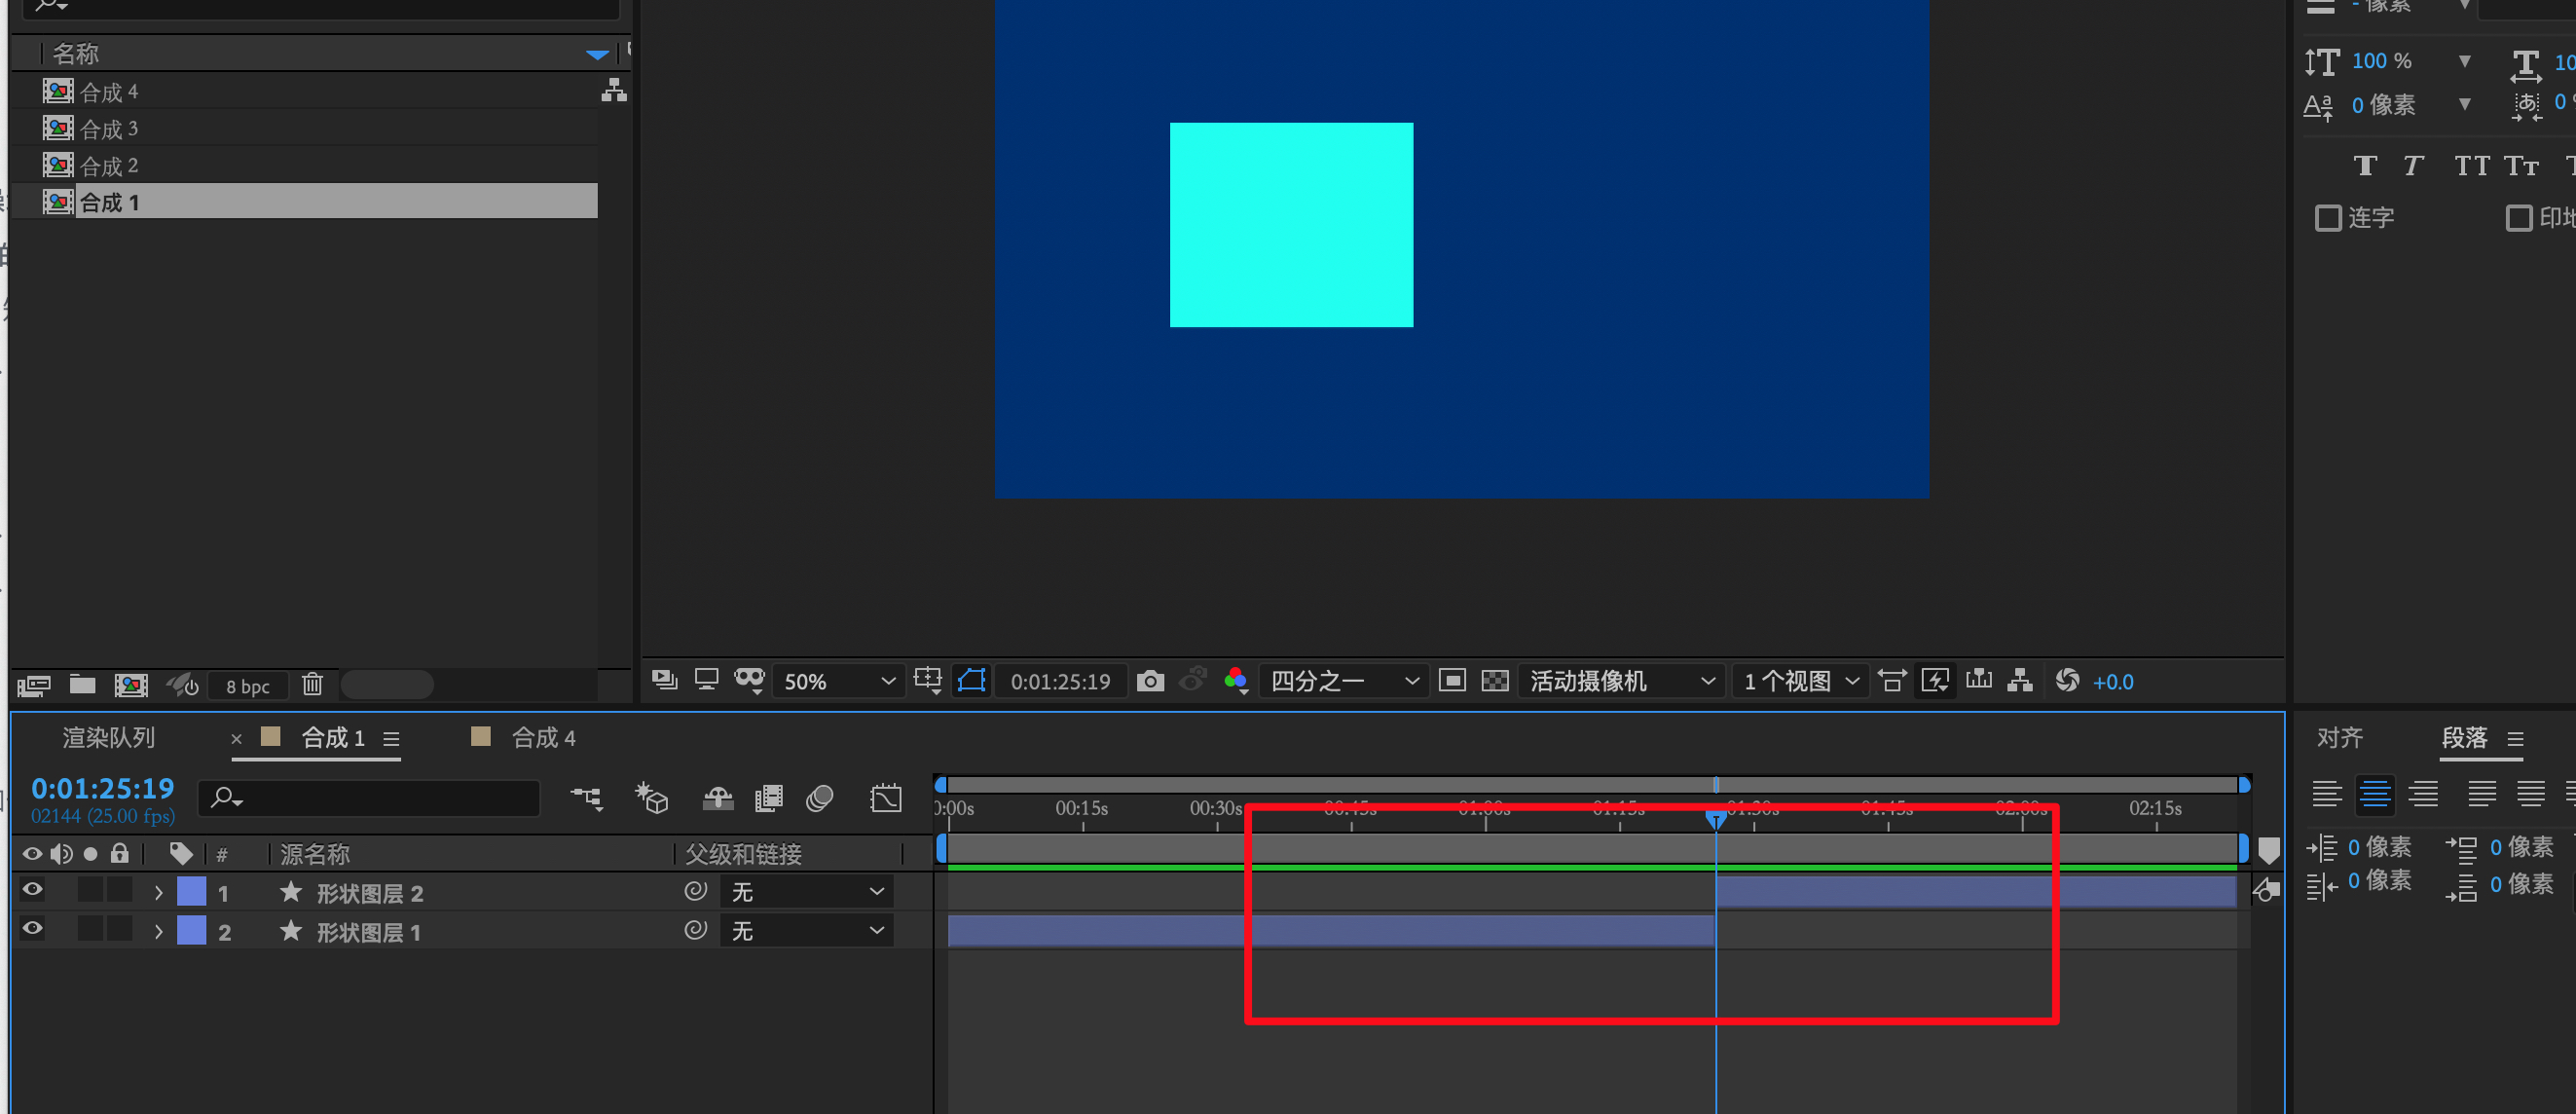Screen dimensions: 2576x1114
Task: Click the snapshot camera icon
Action: (x=1150, y=681)
